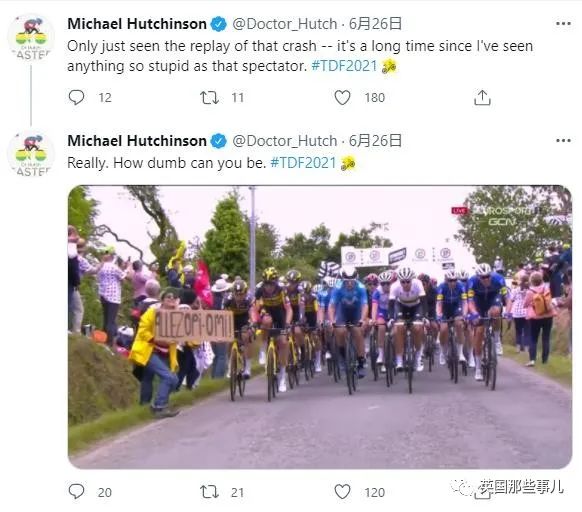Share the first tweet via the upload icon

(482, 98)
